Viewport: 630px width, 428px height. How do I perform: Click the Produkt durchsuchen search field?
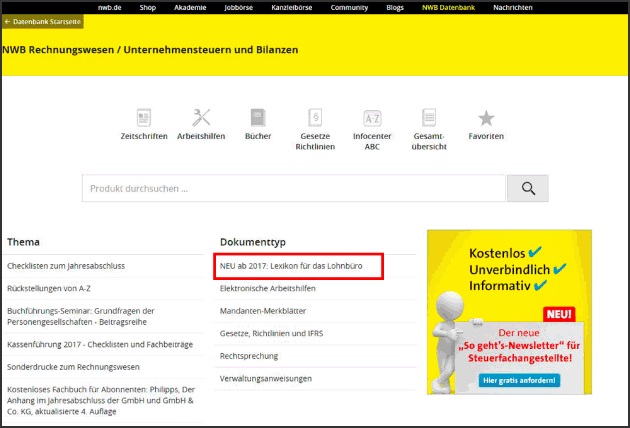(293, 188)
